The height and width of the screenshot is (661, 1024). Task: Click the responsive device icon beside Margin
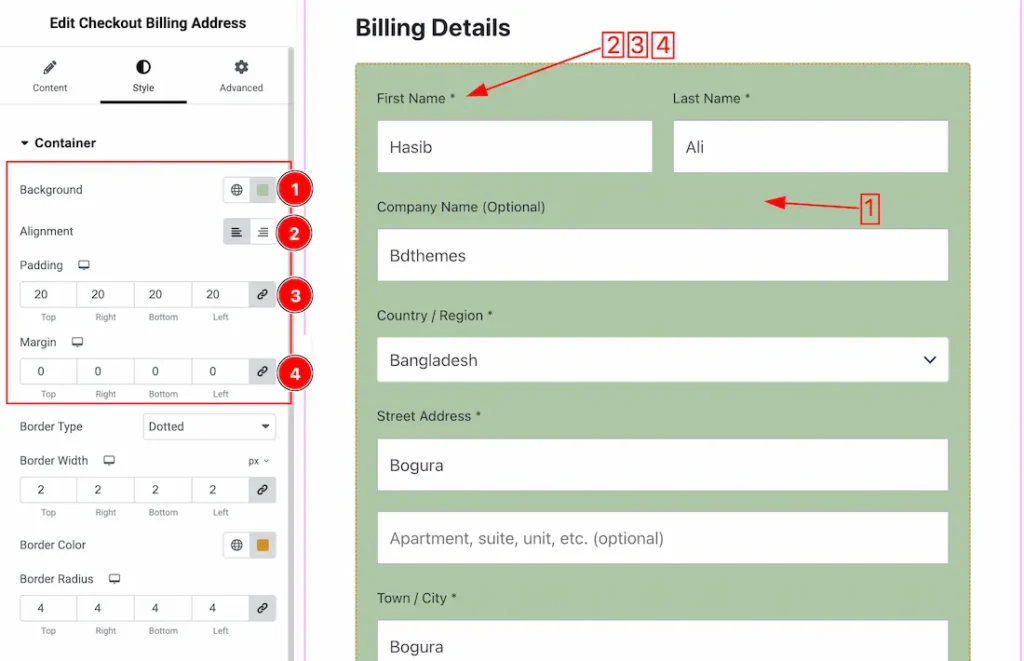(77, 343)
